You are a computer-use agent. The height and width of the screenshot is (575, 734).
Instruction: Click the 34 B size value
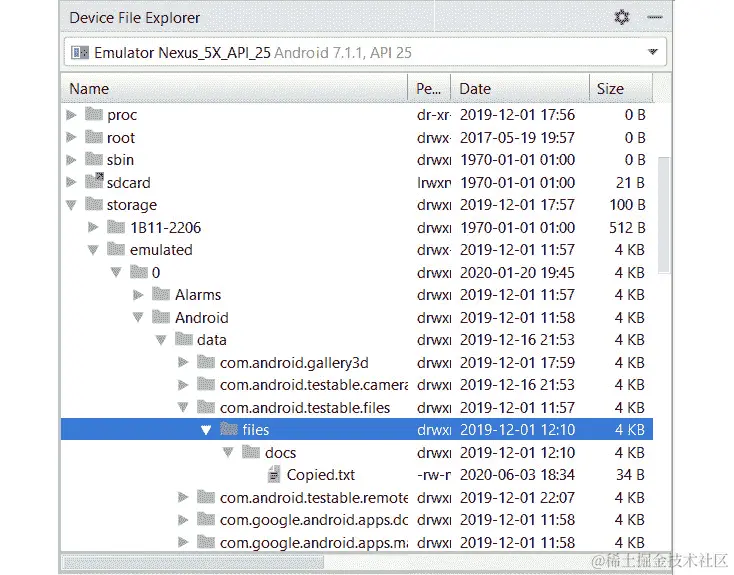631,475
